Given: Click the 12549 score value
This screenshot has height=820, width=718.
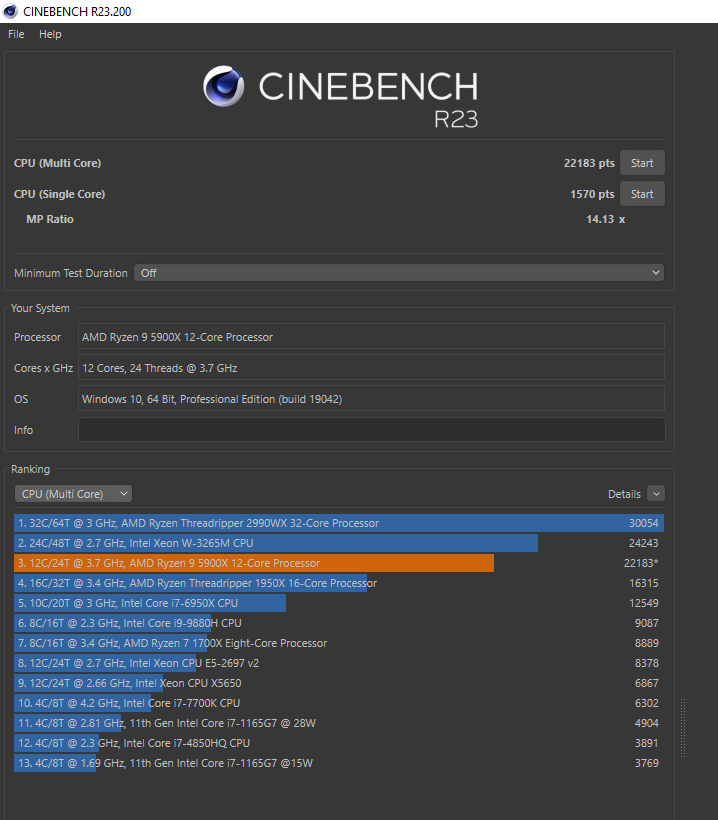Looking at the screenshot, I should (643, 603).
